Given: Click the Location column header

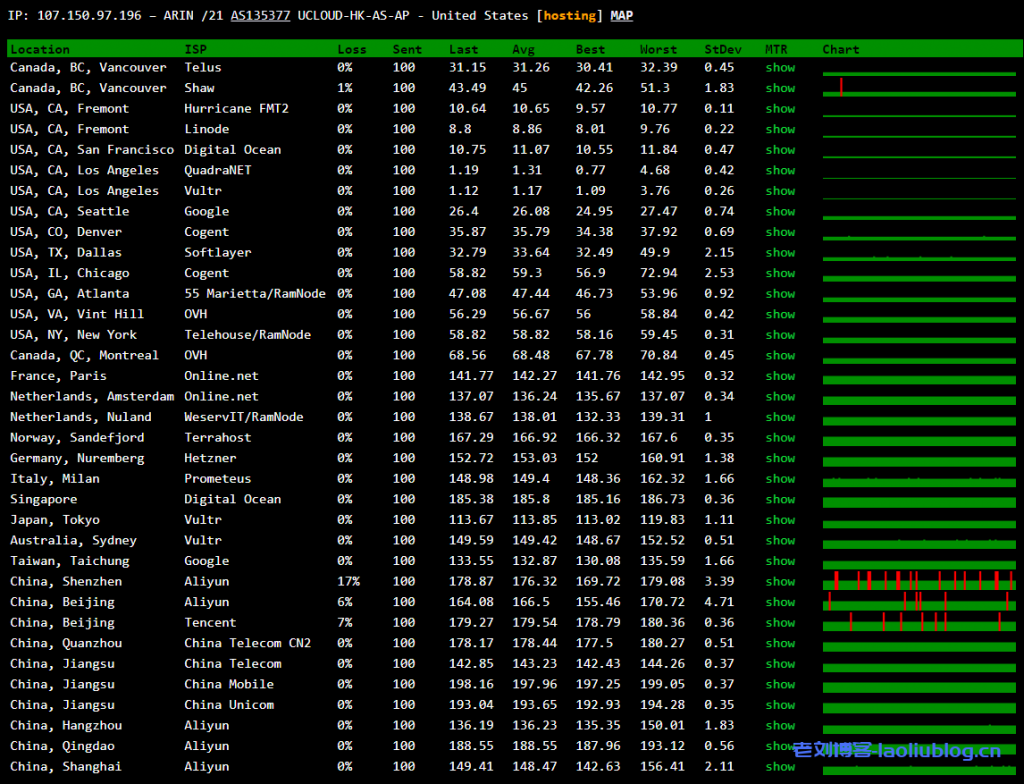Looking at the screenshot, I should coord(40,49).
